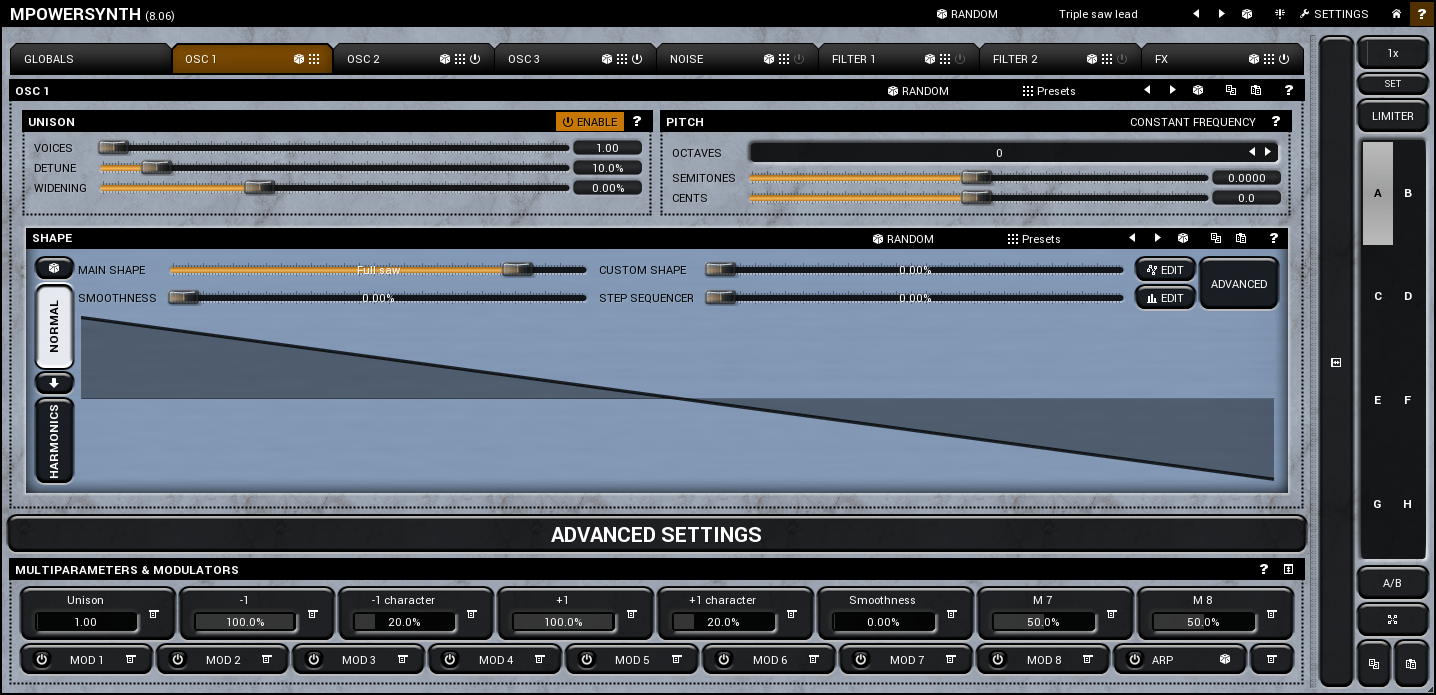Toggle FILTER 2 power switch on tab
This screenshot has width=1436, height=695.
(x=1122, y=59)
